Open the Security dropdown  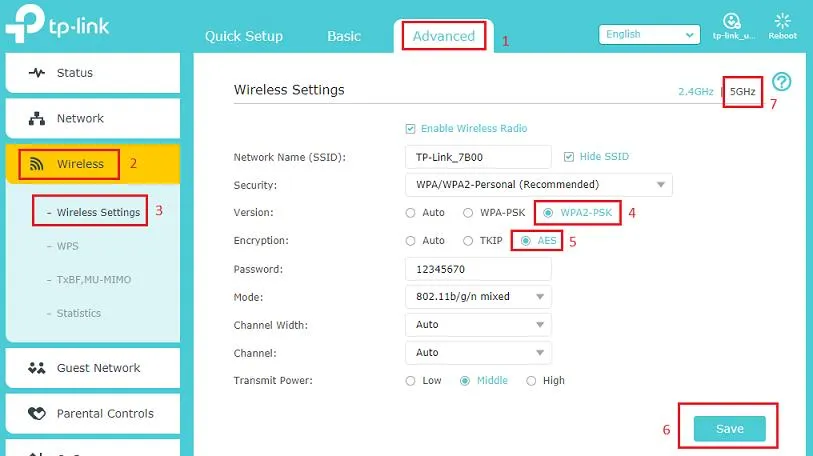coord(539,185)
